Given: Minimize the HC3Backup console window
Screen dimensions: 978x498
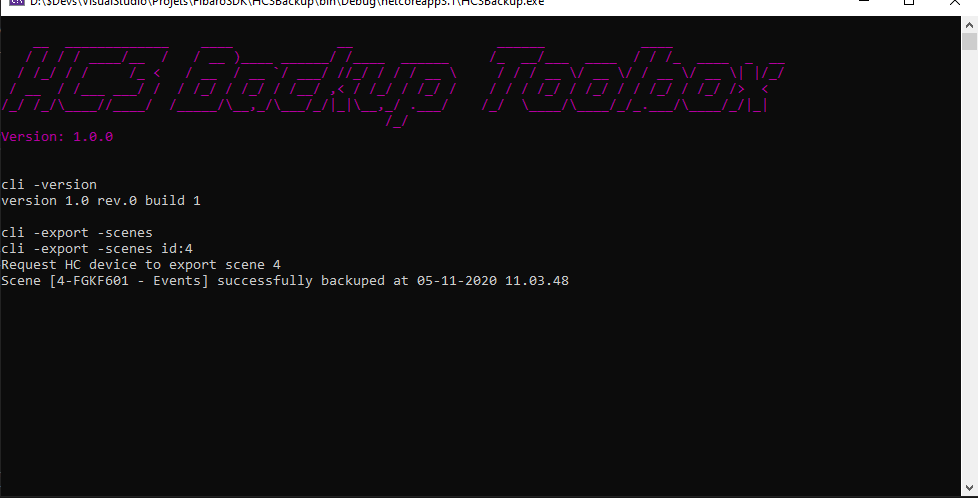Looking at the screenshot, I should [x=864, y=2].
